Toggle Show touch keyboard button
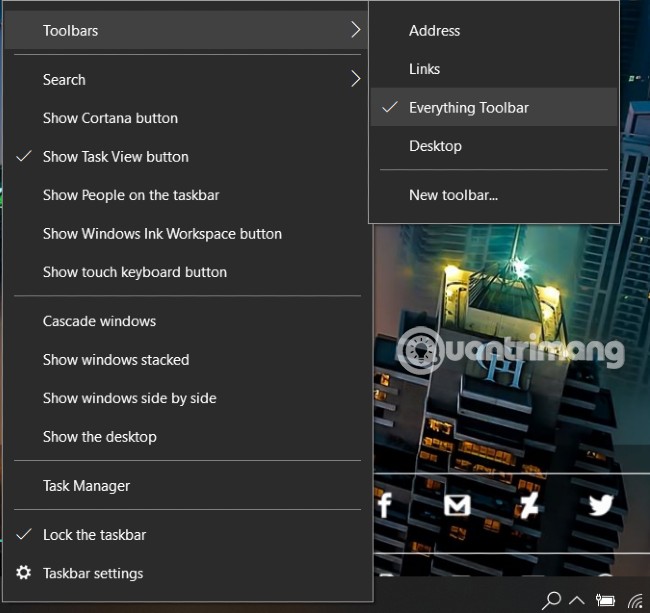 tap(134, 272)
